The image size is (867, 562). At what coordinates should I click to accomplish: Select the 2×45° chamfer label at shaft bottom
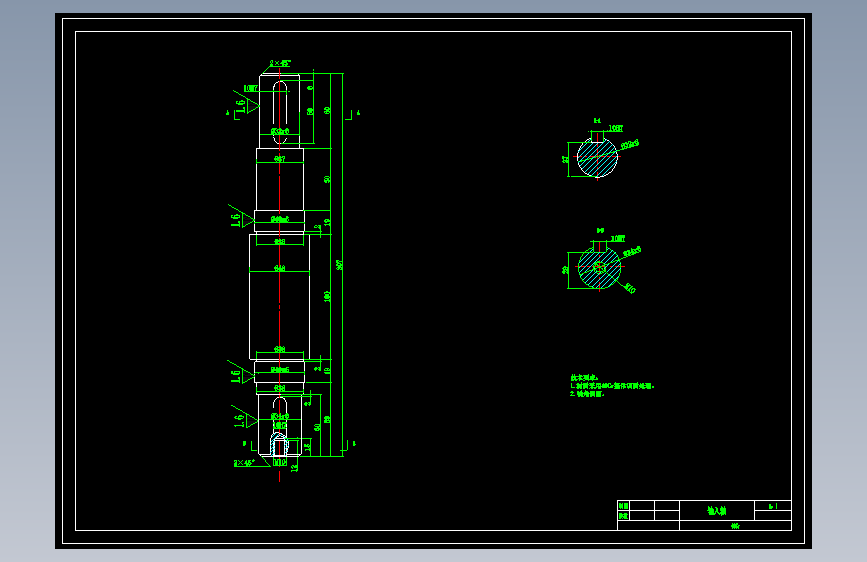click(x=244, y=462)
